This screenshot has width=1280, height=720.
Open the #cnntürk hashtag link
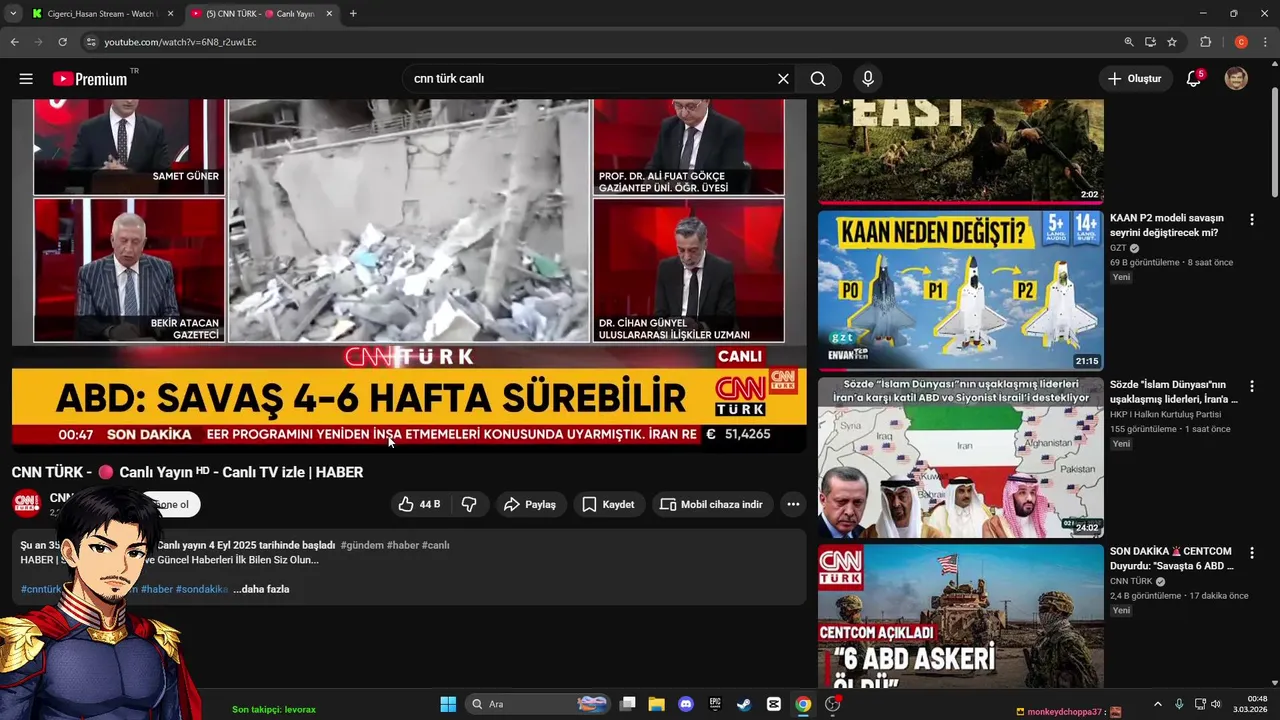pos(41,589)
